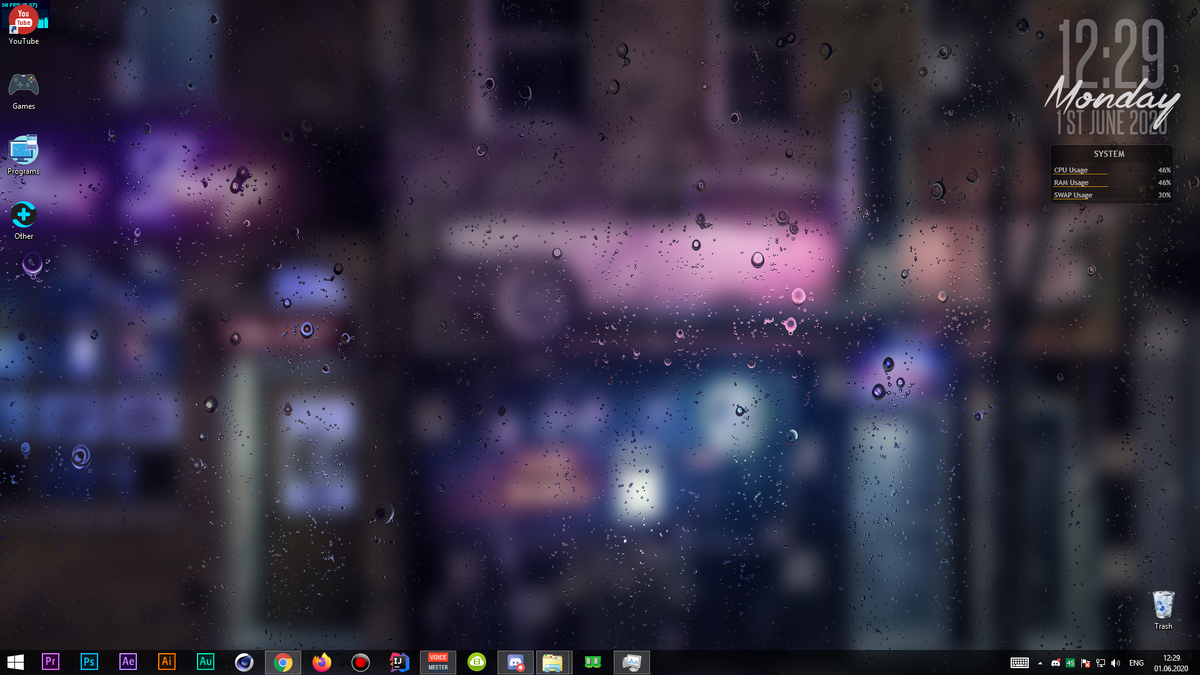The image size is (1200, 675).
Task: Open the network status tray icon
Action: click(x=1100, y=663)
